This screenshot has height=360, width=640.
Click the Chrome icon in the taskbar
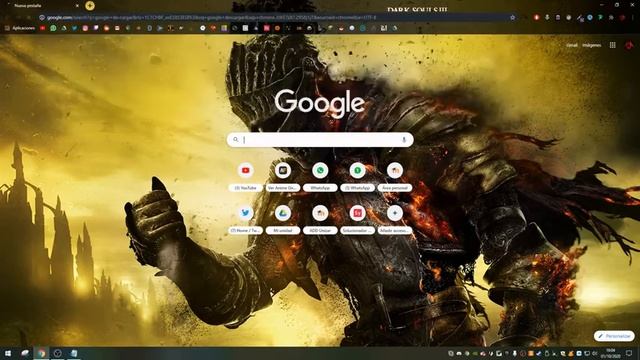41,353
